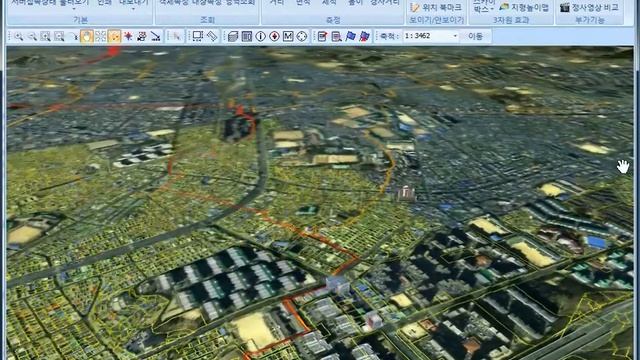Open the 1:3462 scale dropdown
The image size is (640, 360).
coord(455,36)
